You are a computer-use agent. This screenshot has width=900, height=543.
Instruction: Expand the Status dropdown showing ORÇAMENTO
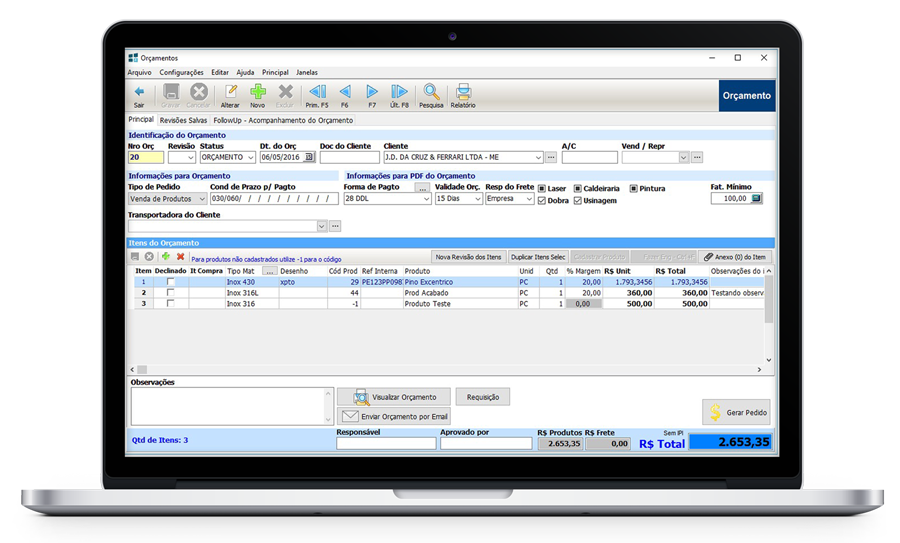click(x=250, y=157)
